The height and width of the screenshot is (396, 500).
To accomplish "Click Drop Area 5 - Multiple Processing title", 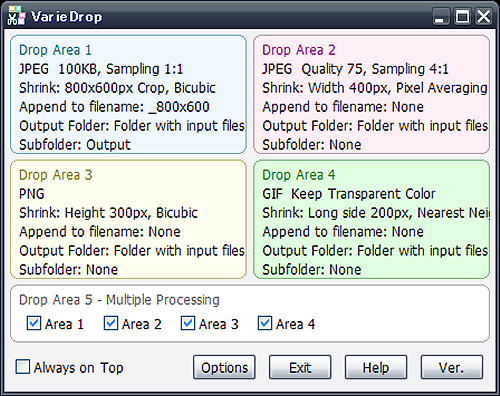I will pos(119,300).
